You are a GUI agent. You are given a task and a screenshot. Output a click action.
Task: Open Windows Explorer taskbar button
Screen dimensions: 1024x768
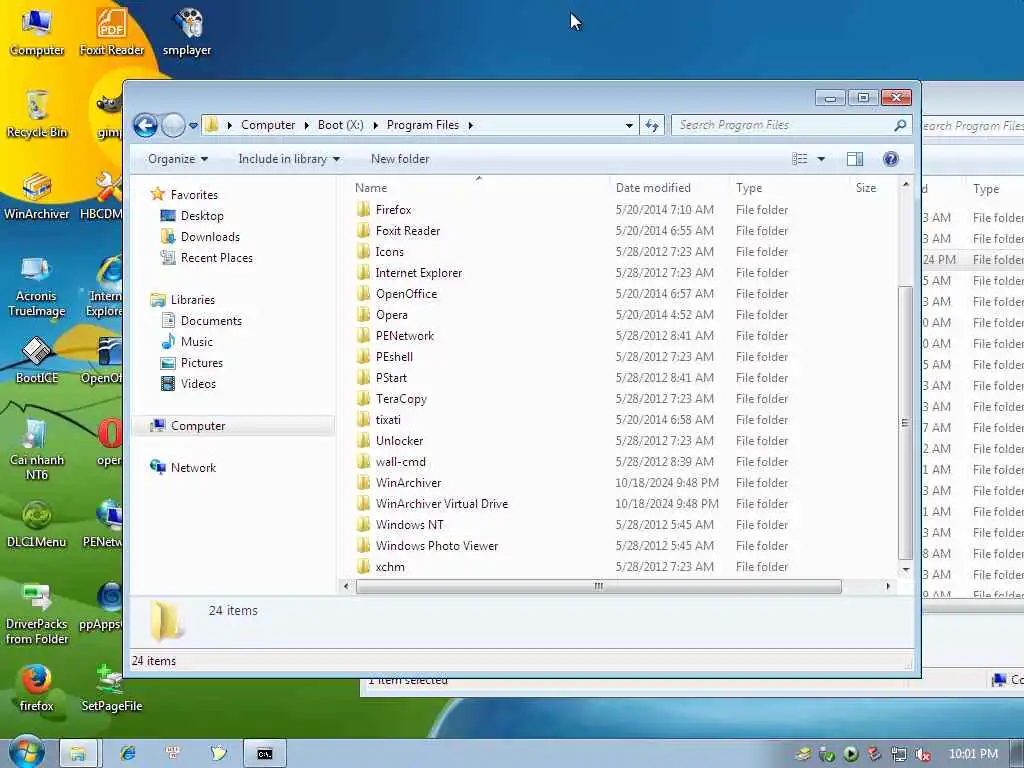78,754
